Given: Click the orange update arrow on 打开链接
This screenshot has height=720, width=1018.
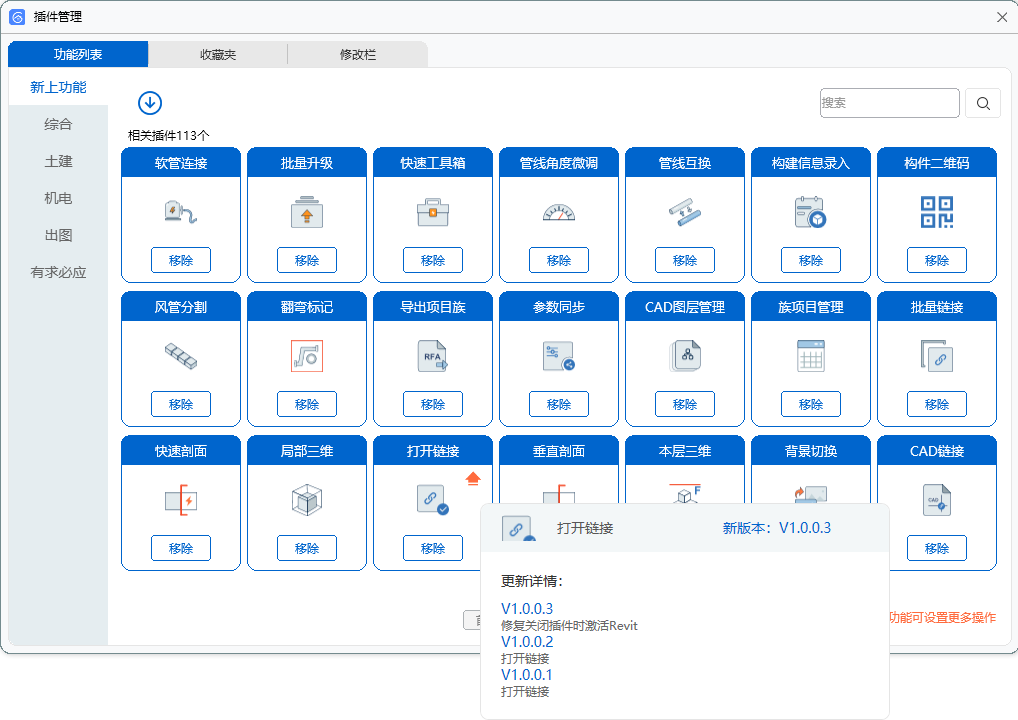Looking at the screenshot, I should [474, 479].
